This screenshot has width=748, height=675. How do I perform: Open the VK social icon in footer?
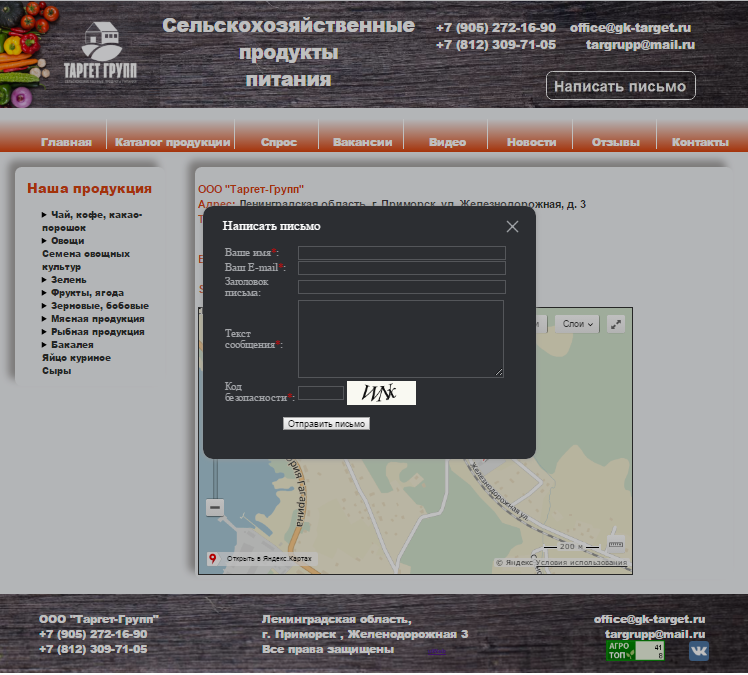click(699, 651)
